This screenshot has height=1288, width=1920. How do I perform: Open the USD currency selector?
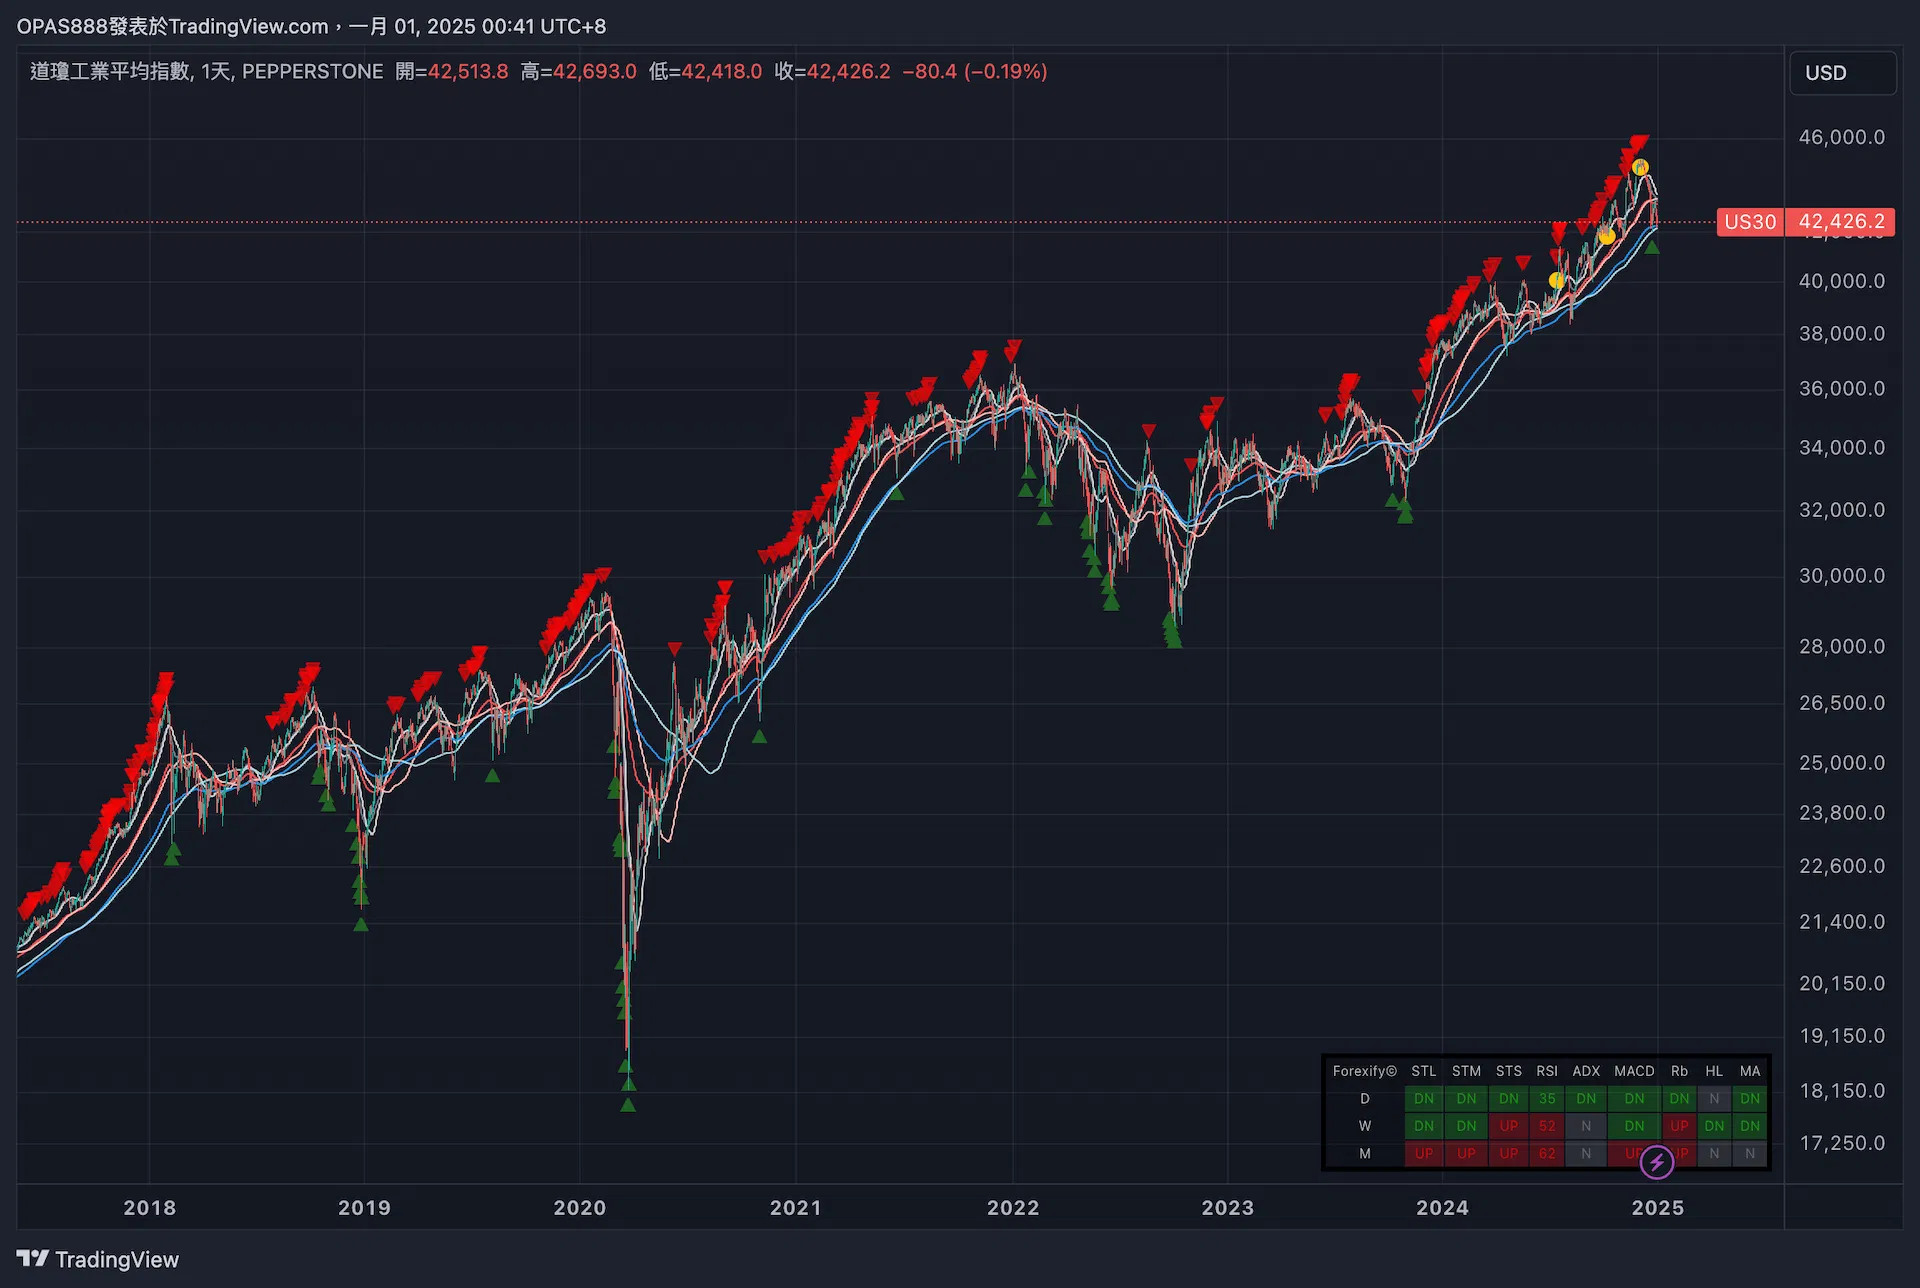pos(1842,73)
